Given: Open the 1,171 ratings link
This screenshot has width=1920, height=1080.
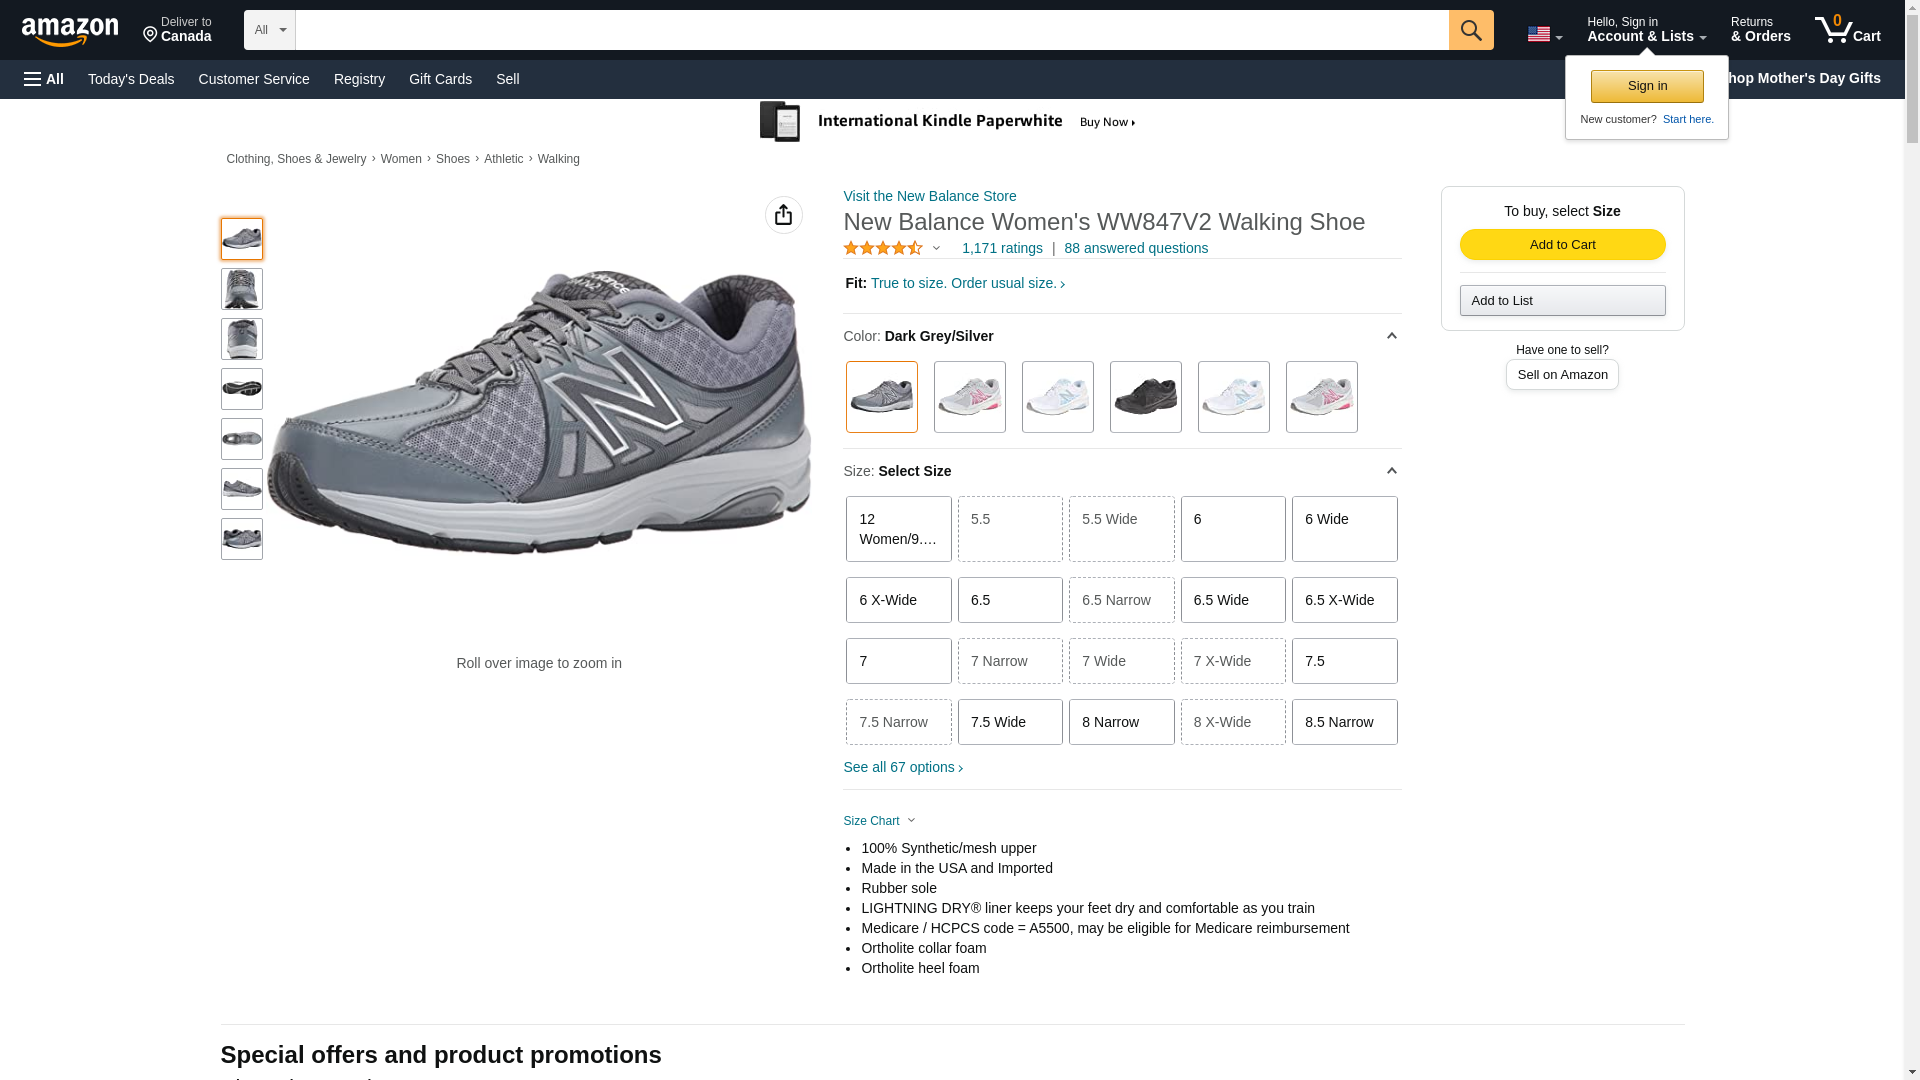Looking at the screenshot, I should tap(1001, 248).
